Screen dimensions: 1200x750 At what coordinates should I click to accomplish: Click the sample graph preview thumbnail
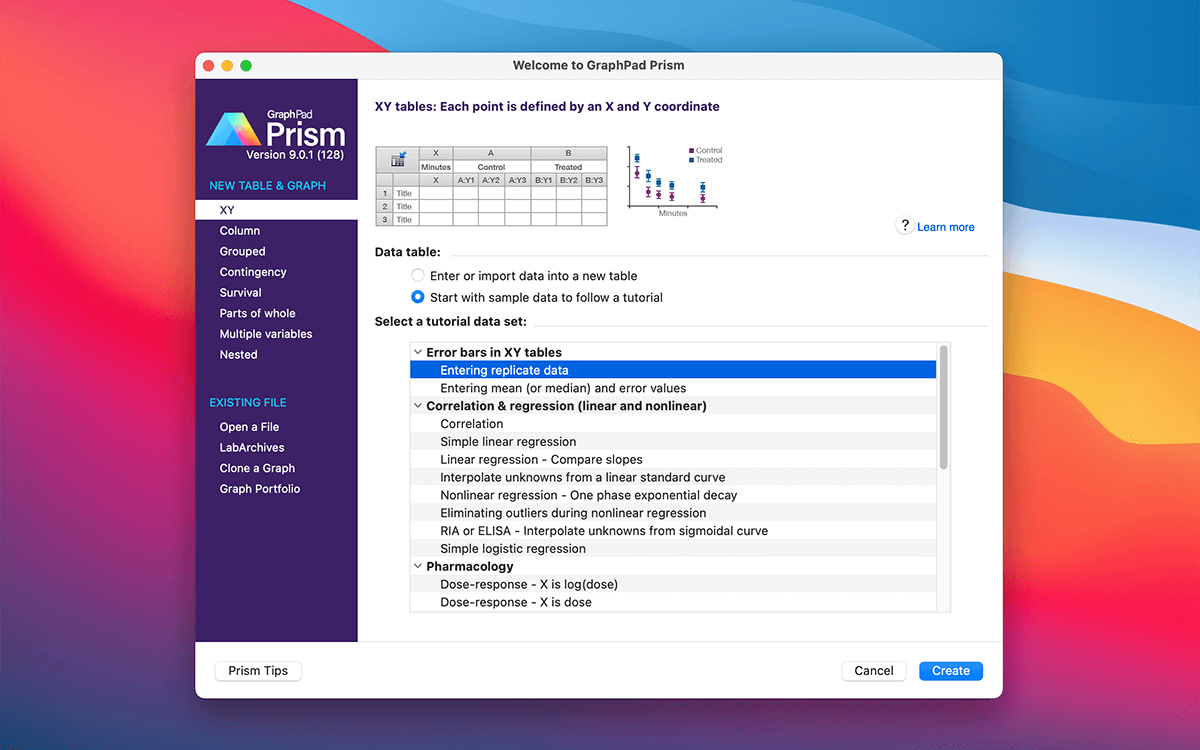[674, 181]
